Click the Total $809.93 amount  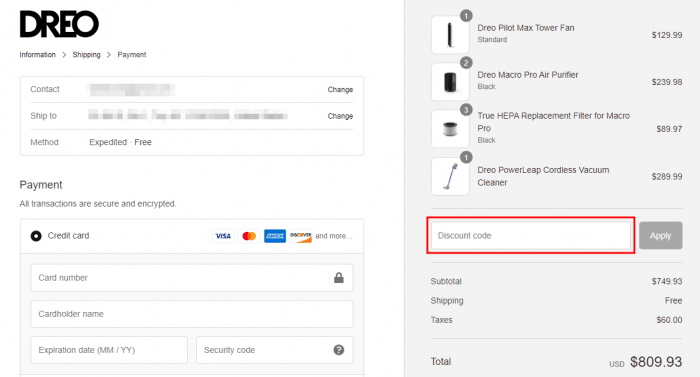pos(656,362)
